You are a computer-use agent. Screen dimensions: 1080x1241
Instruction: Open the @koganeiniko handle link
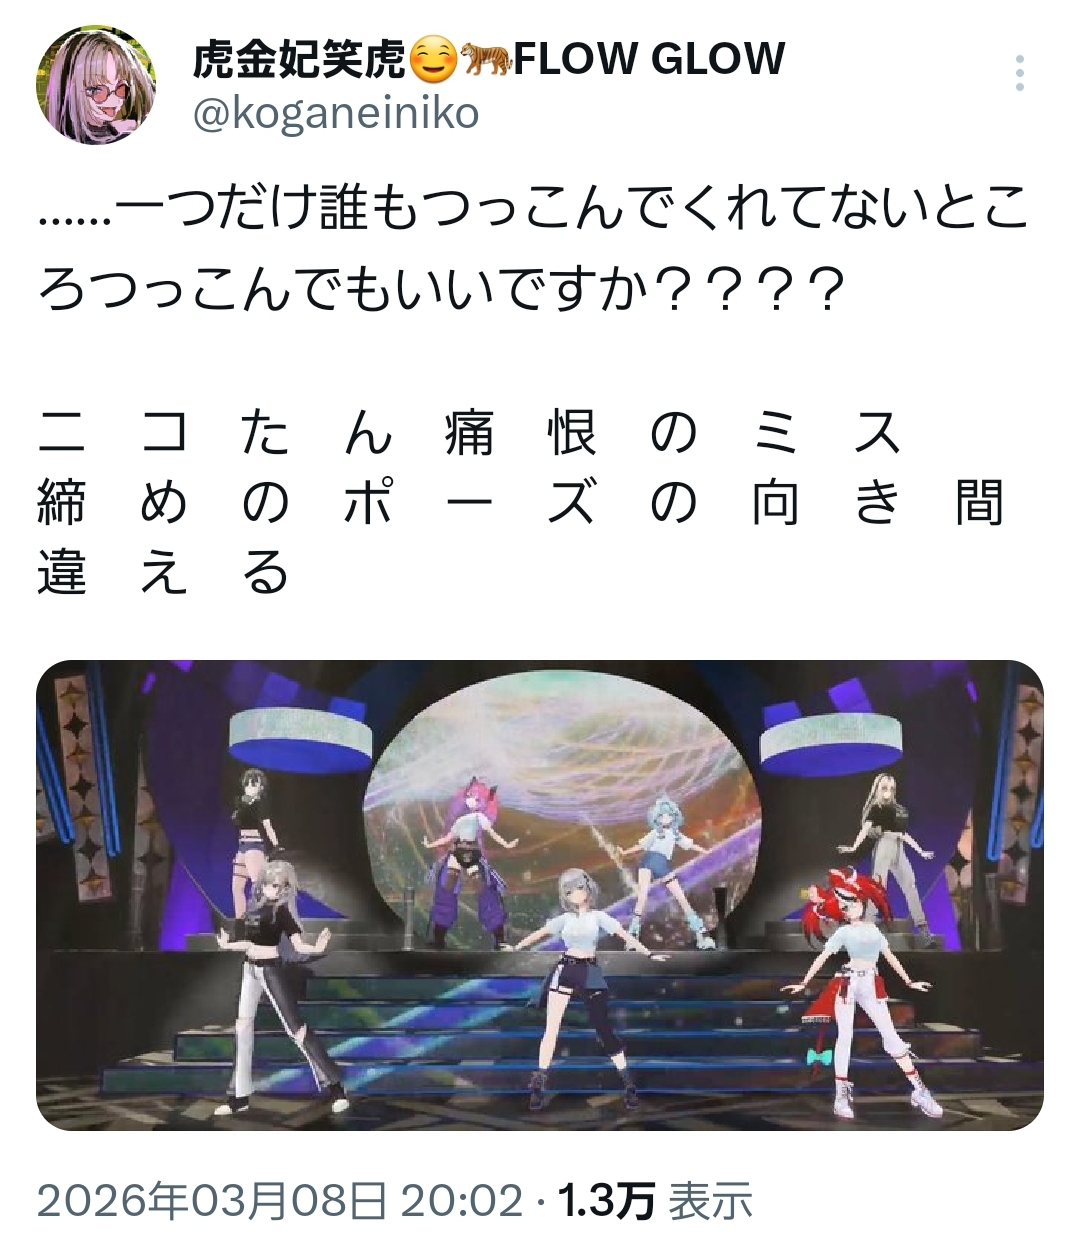coord(336,114)
